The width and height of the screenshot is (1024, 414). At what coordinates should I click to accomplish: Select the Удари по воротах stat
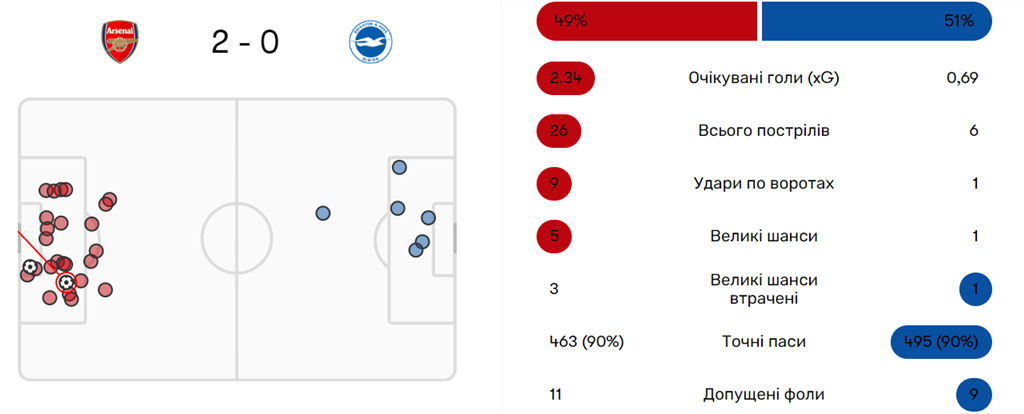coord(763,184)
